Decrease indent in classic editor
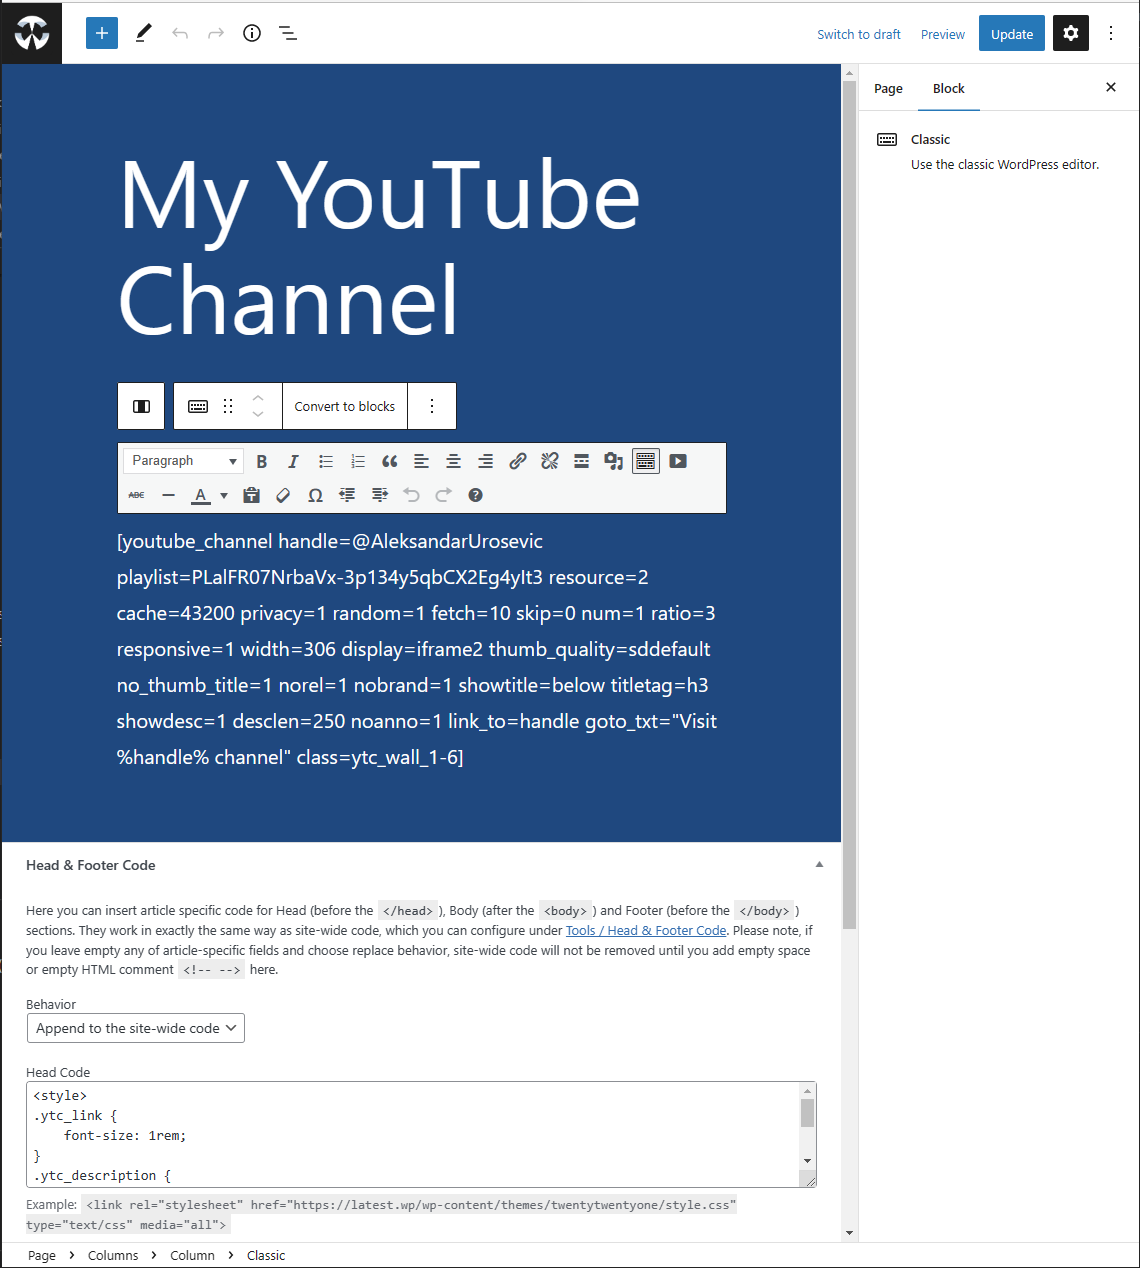The image size is (1140, 1268). pyautogui.click(x=348, y=495)
